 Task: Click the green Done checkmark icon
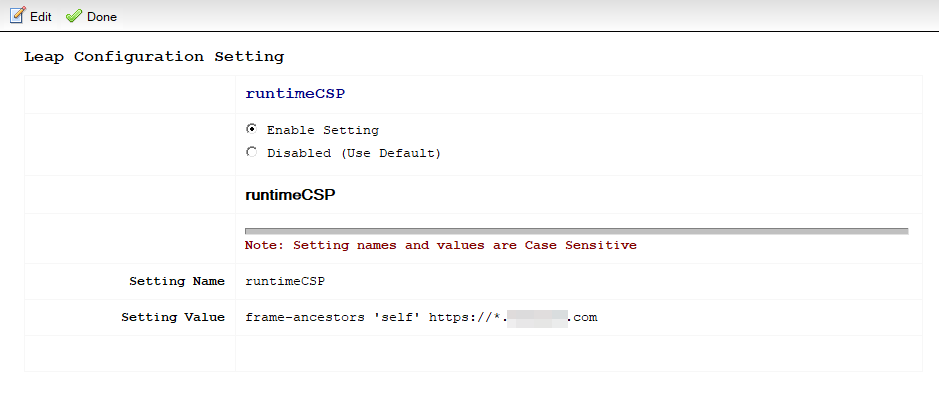pyautogui.click(x=74, y=16)
